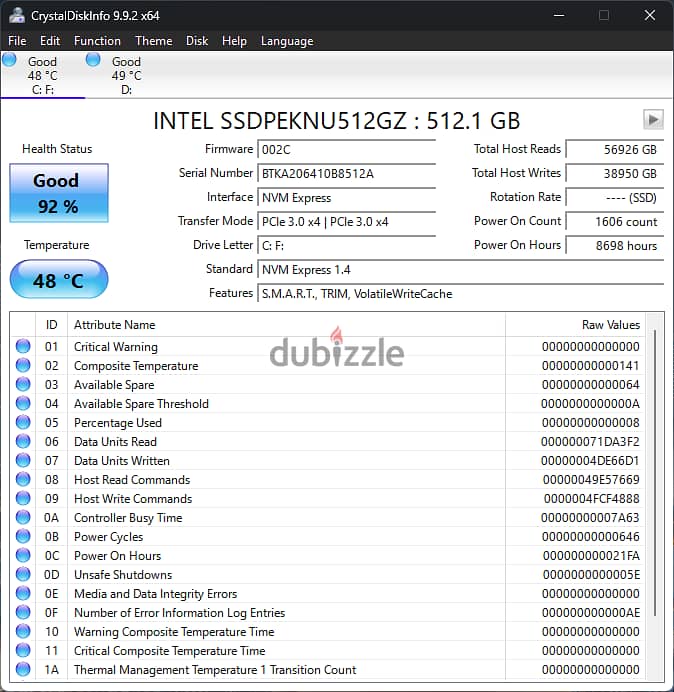This screenshot has width=674, height=692.
Task: Select the Data Units Written attribute name
Action: [x=122, y=461]
